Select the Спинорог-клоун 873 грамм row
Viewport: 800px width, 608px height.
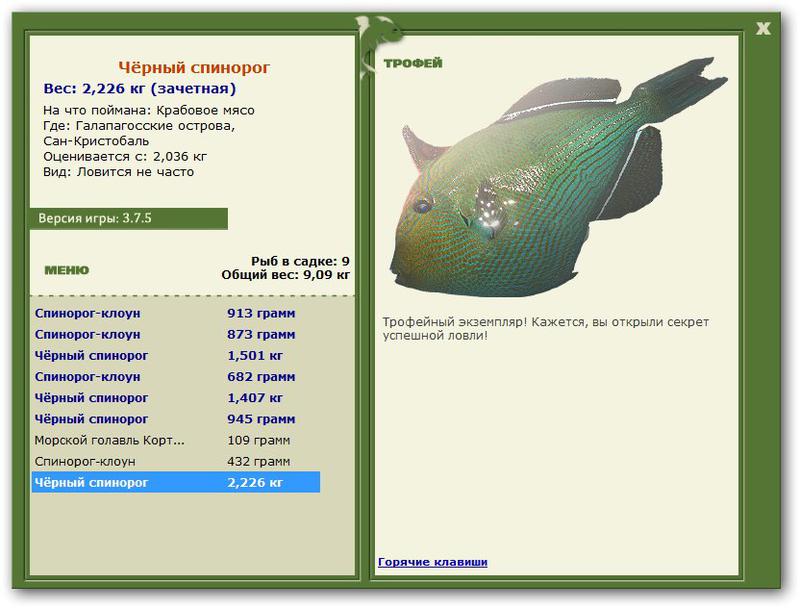click(x=176, y=335)
